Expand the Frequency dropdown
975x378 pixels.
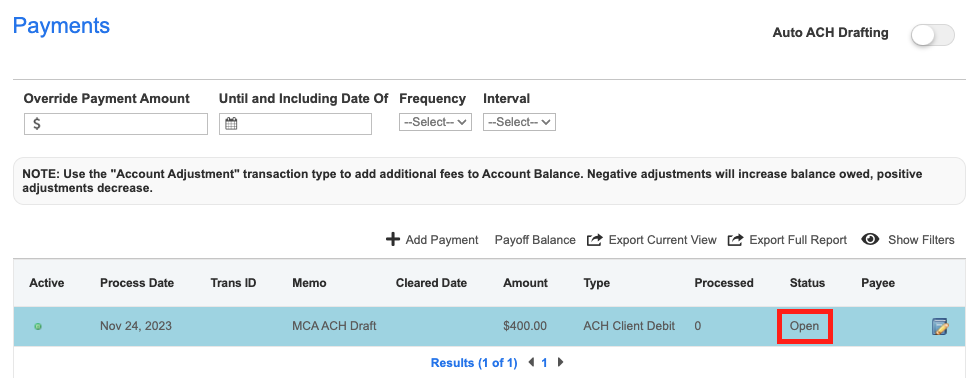pyautogui.click(x=435, y=122)
